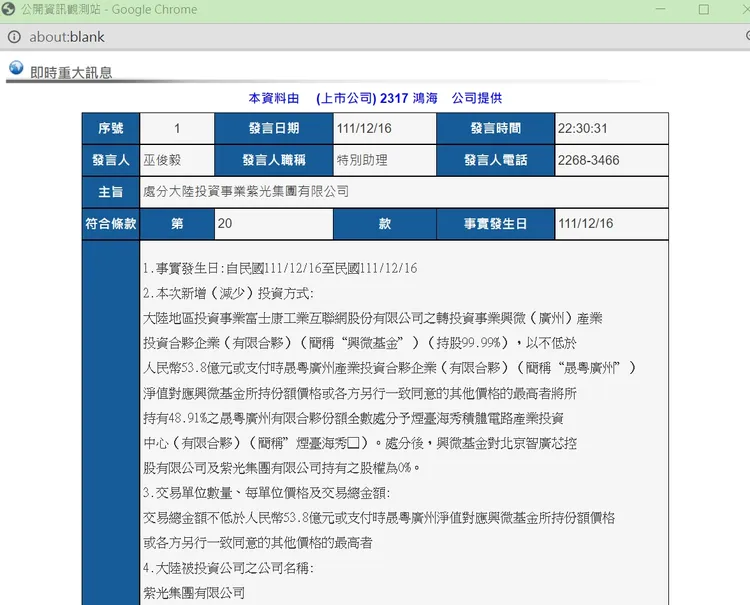Click the 主旨 header cell

click(110, 192)
